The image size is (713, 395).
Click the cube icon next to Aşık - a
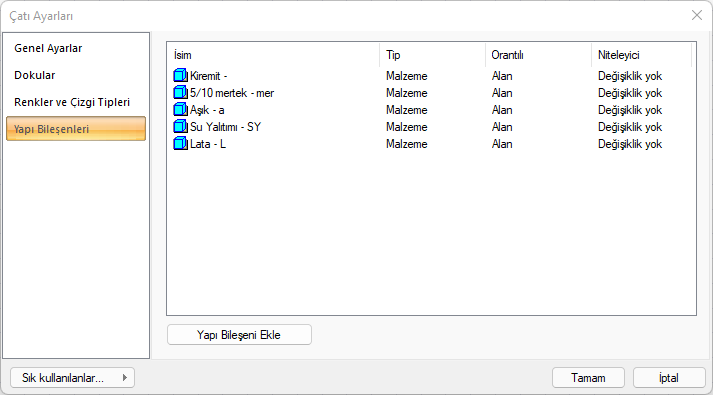tap(181, 110)
